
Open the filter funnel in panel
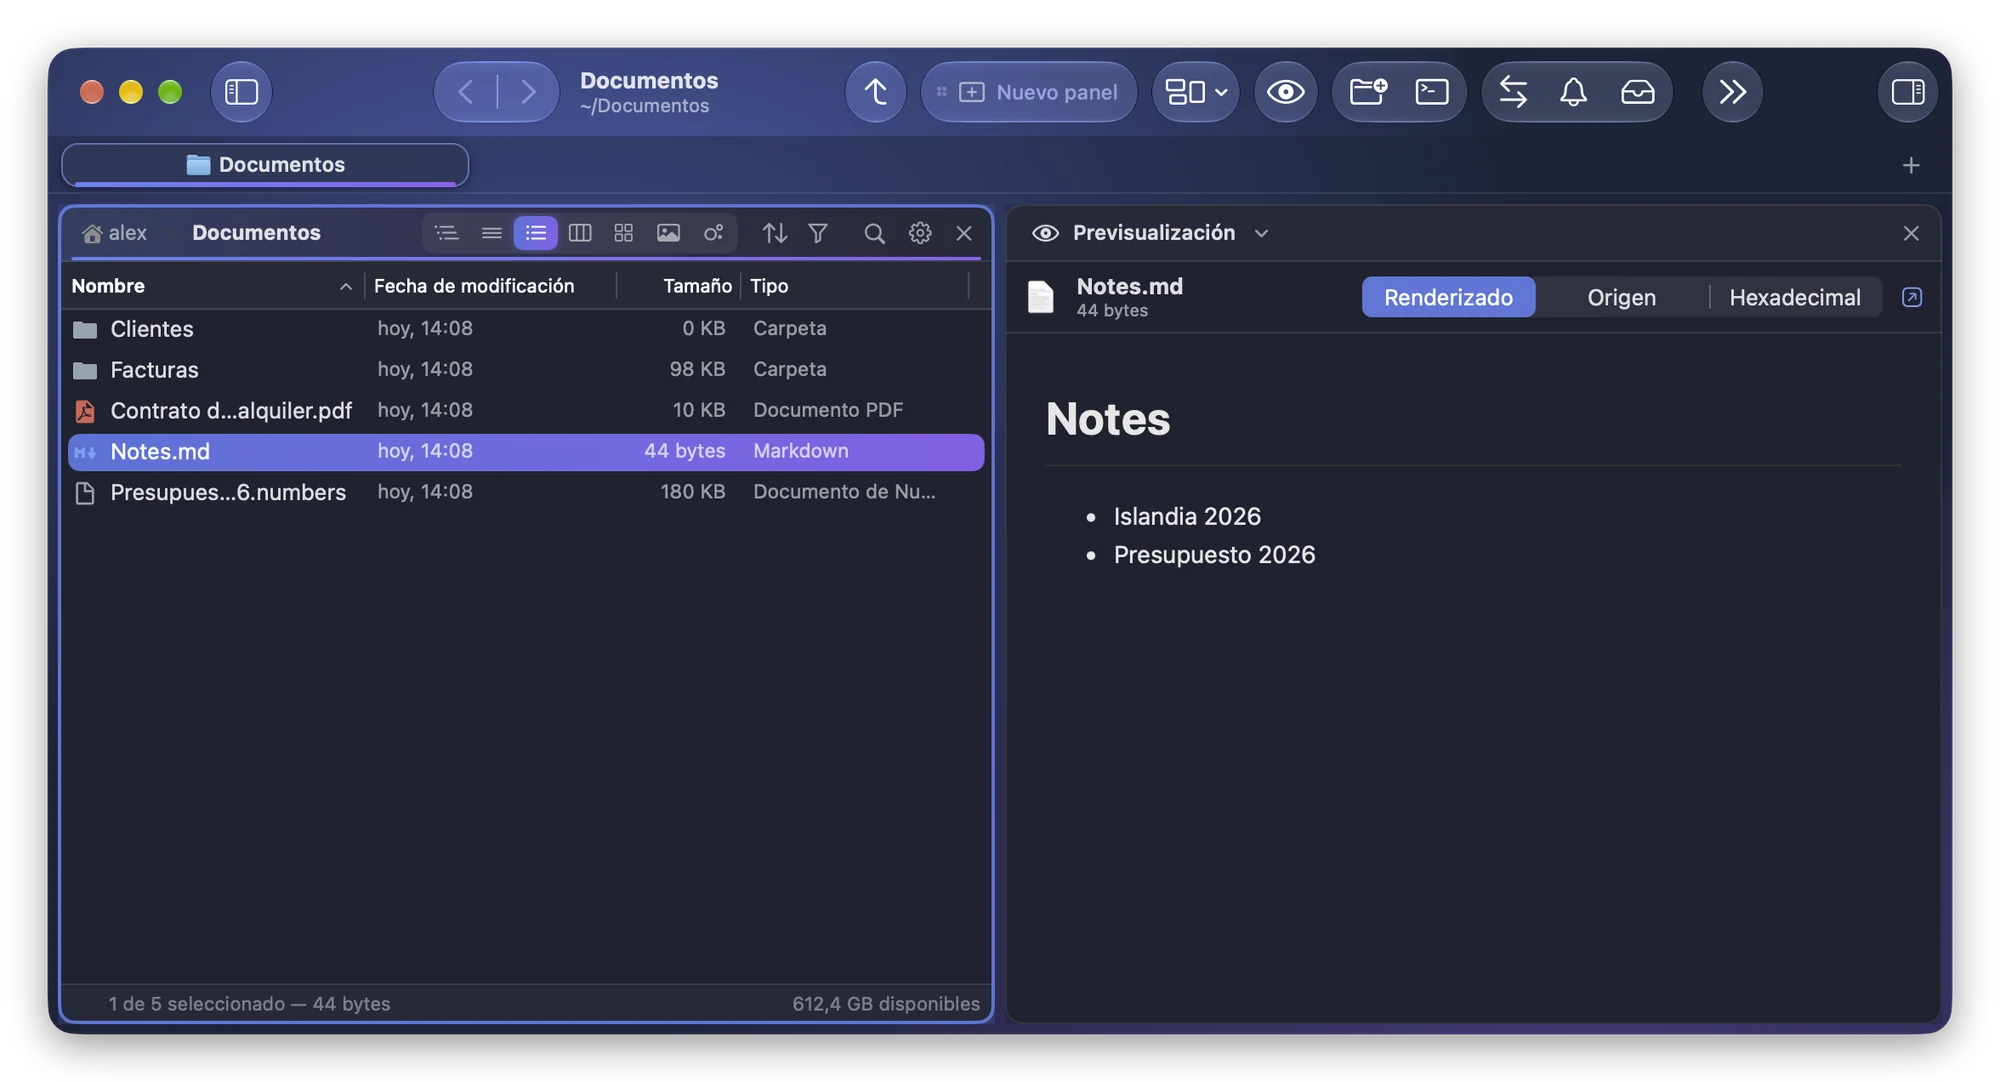(818, 233)
